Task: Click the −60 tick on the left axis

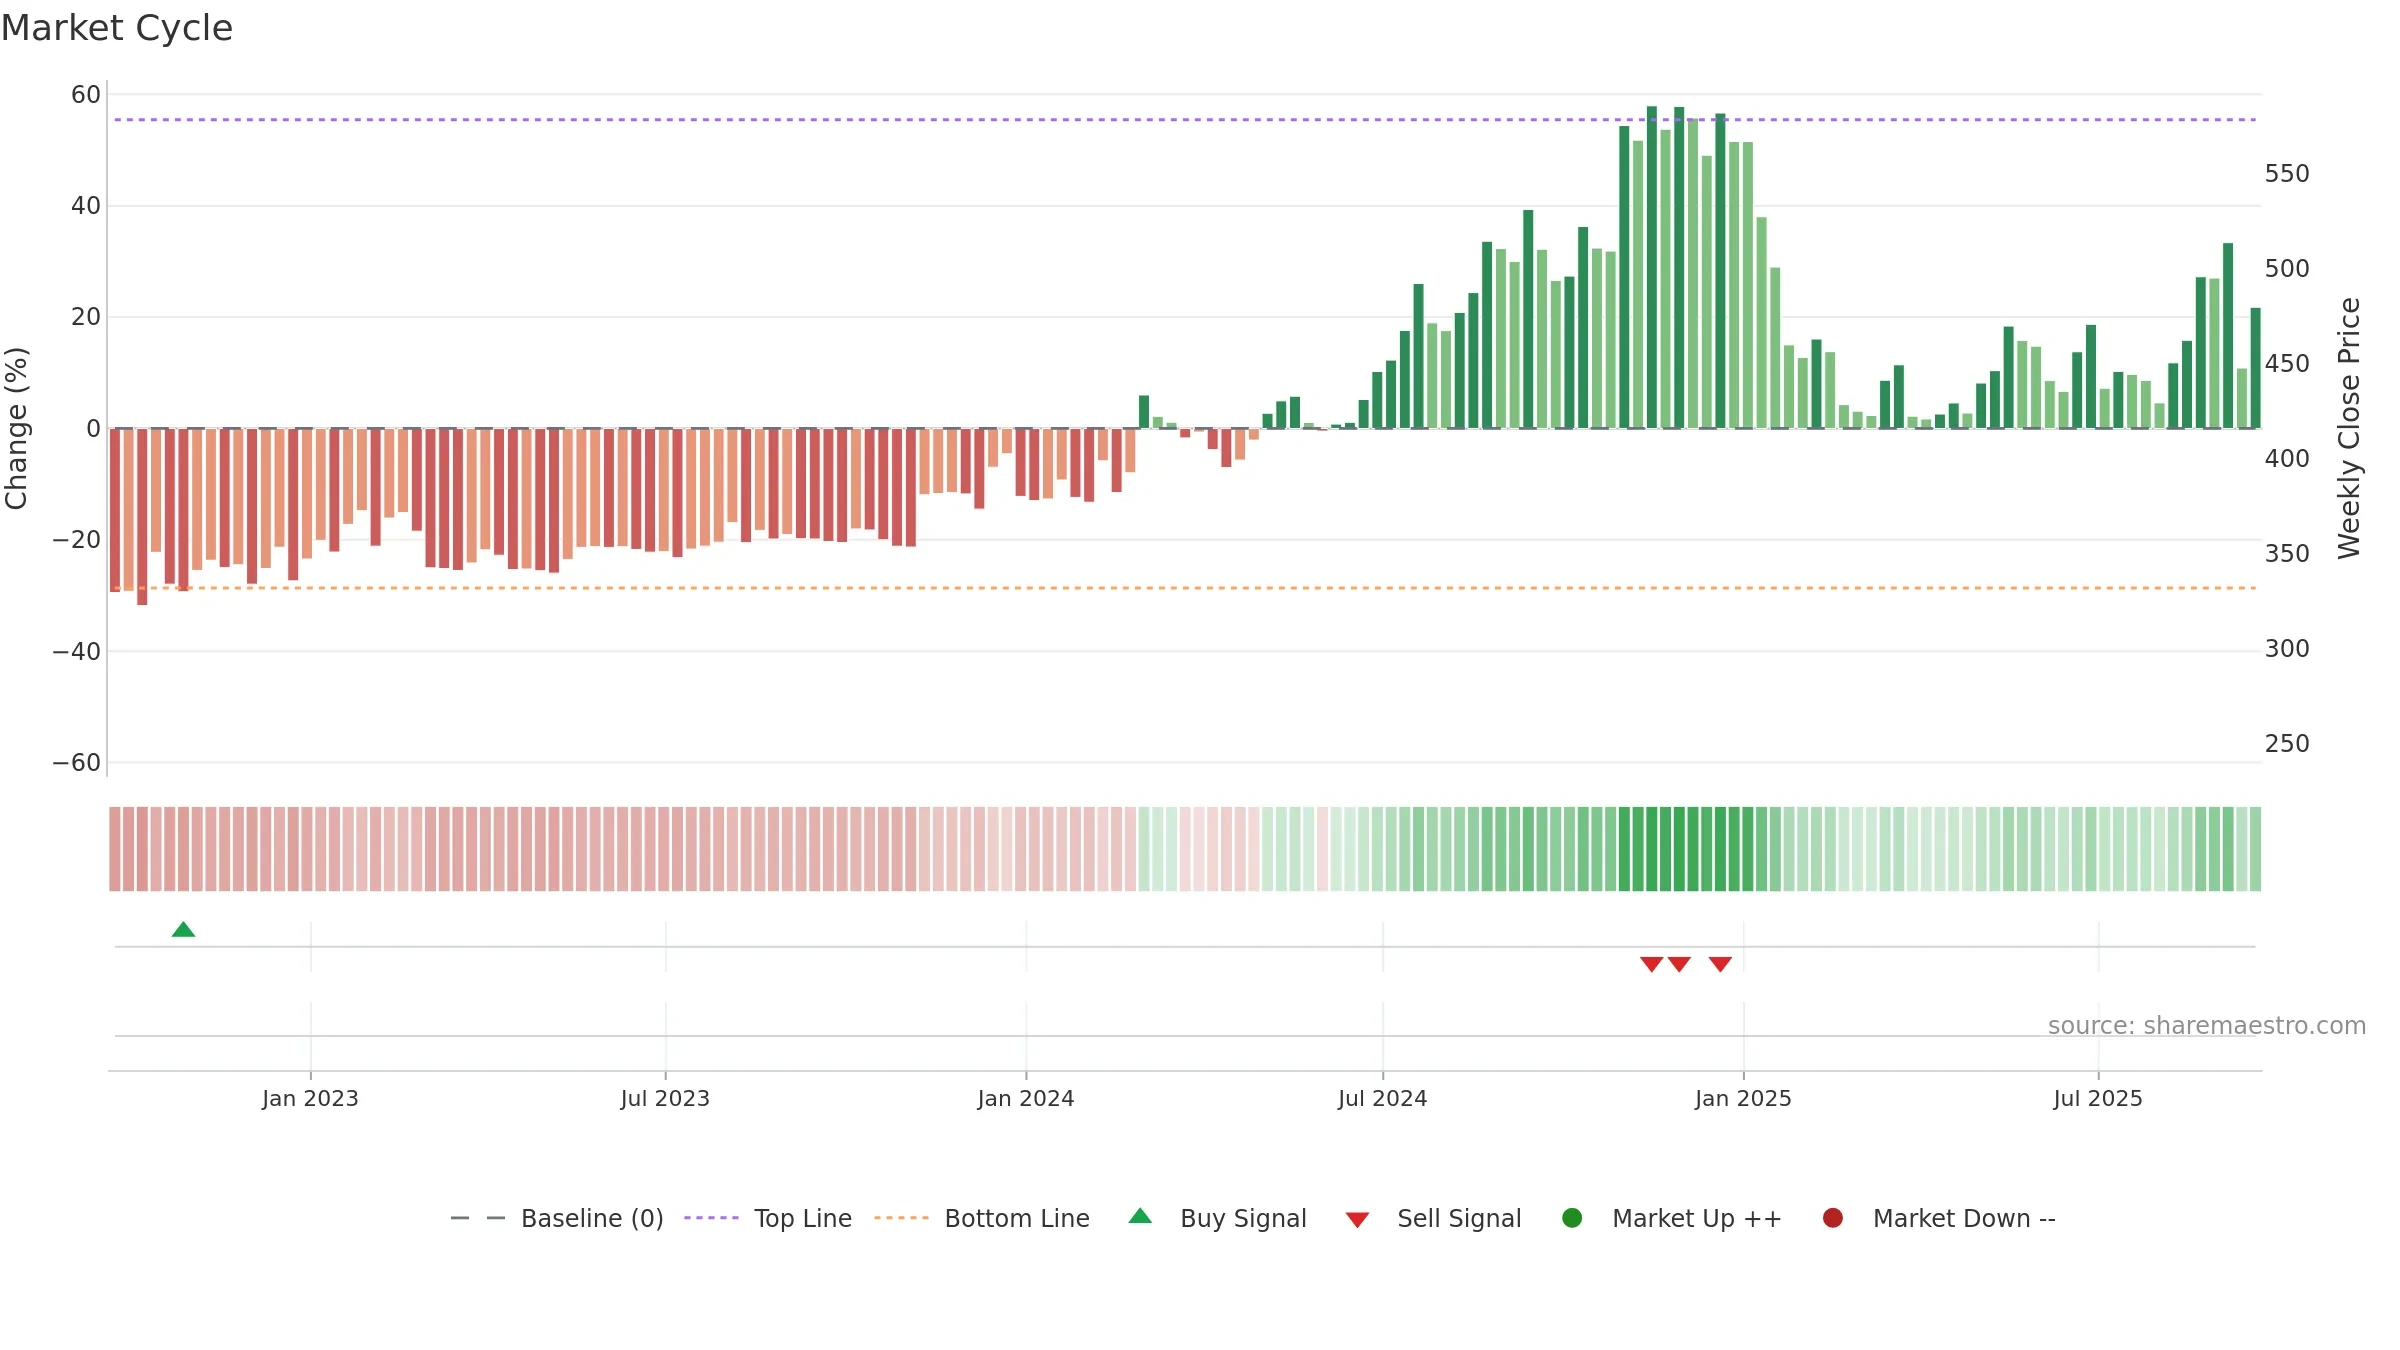Action: (77, 763)
